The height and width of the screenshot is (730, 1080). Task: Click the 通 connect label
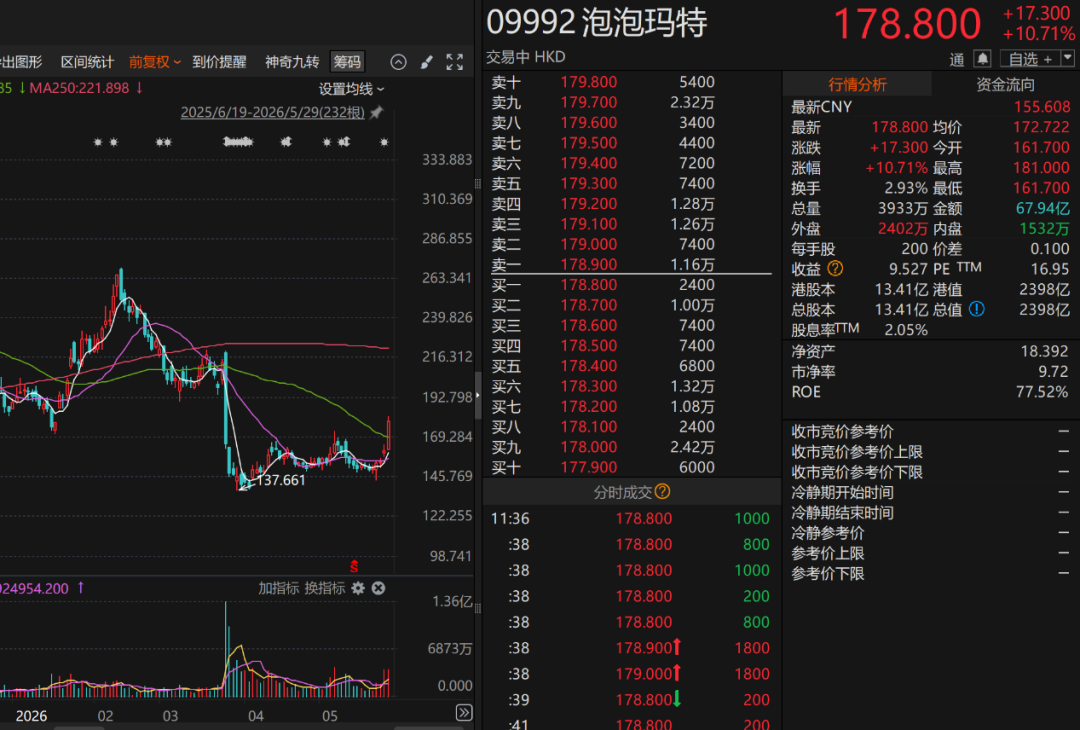(957, 60)
